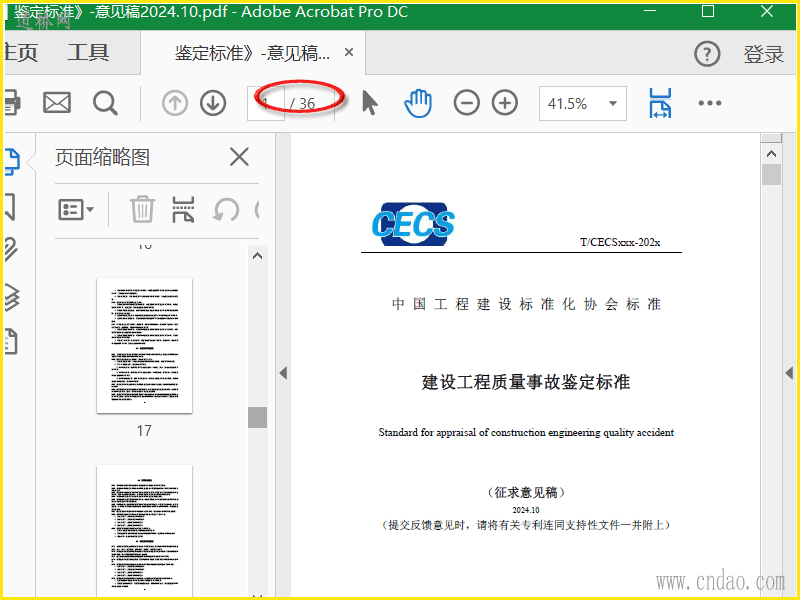Open the thumbnail panel options dropdown

tap(76, 209)
